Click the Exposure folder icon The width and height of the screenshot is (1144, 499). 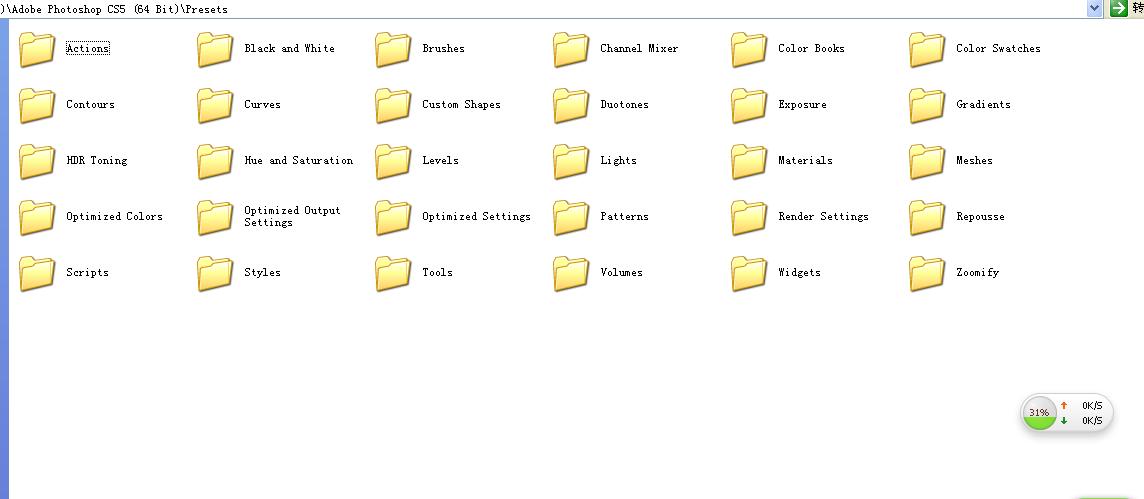(x=749, y=106)
